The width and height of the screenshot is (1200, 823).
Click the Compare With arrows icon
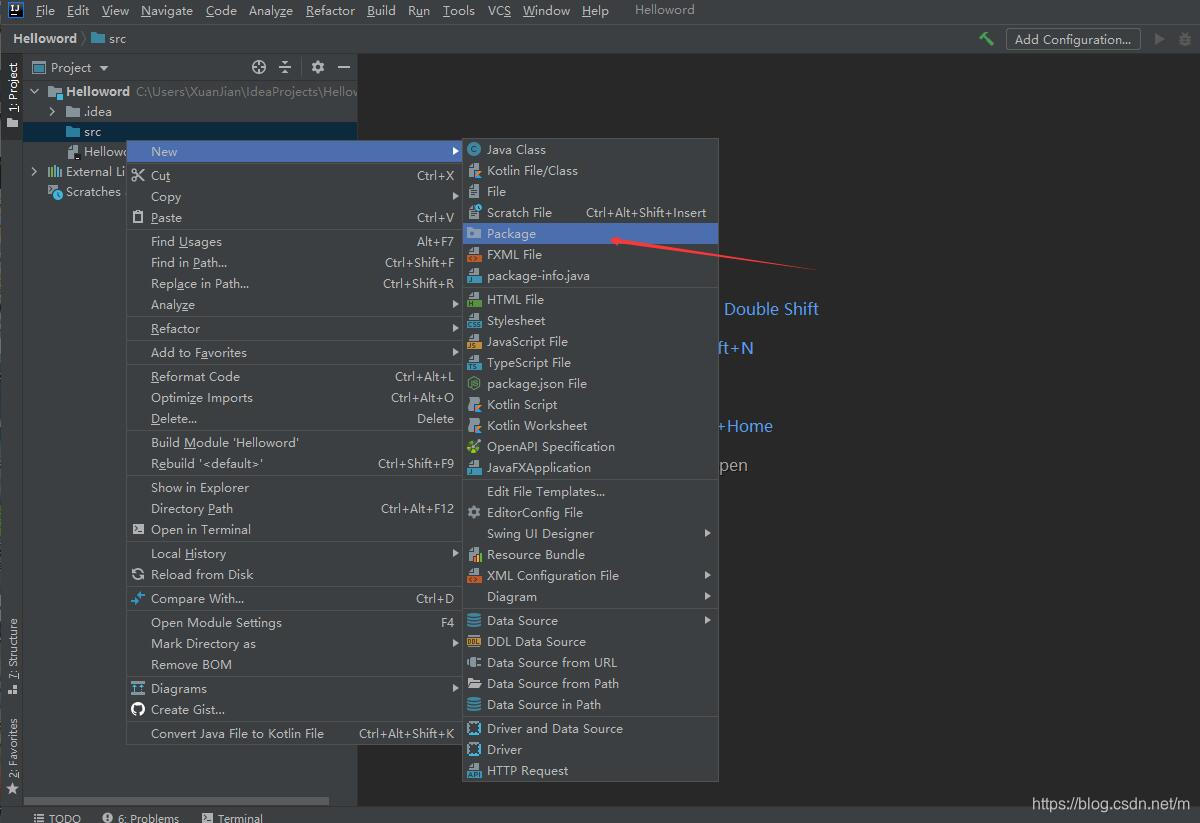tap(138, 599)
